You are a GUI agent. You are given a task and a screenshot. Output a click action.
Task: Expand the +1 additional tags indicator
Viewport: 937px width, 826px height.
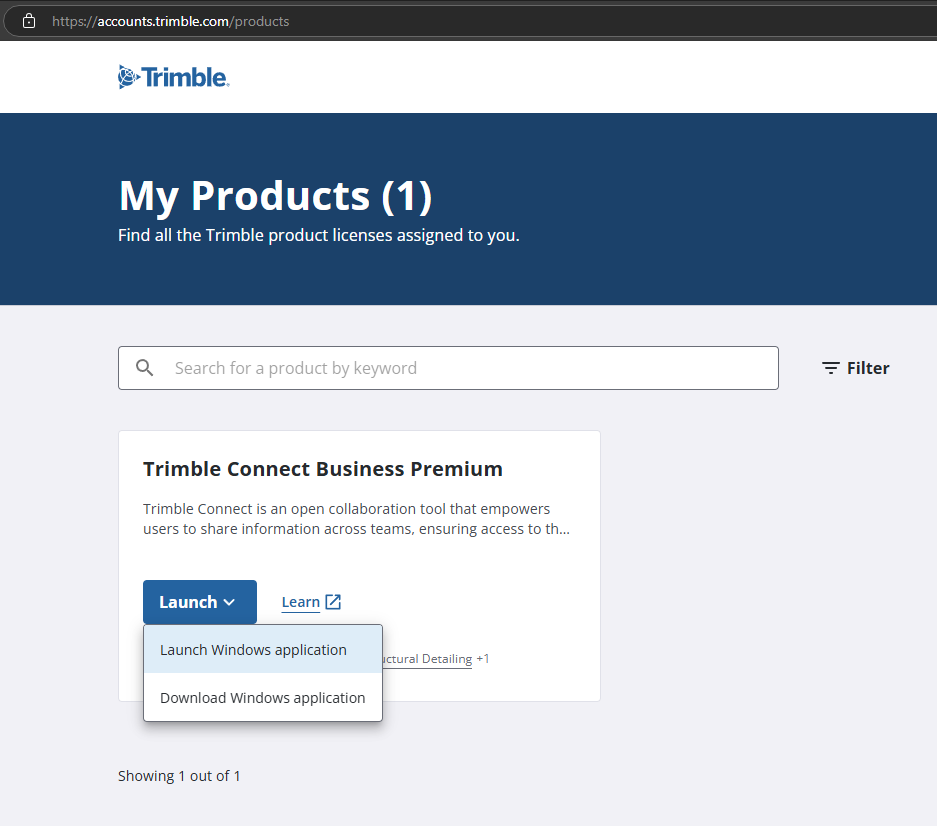coord(483,659)
